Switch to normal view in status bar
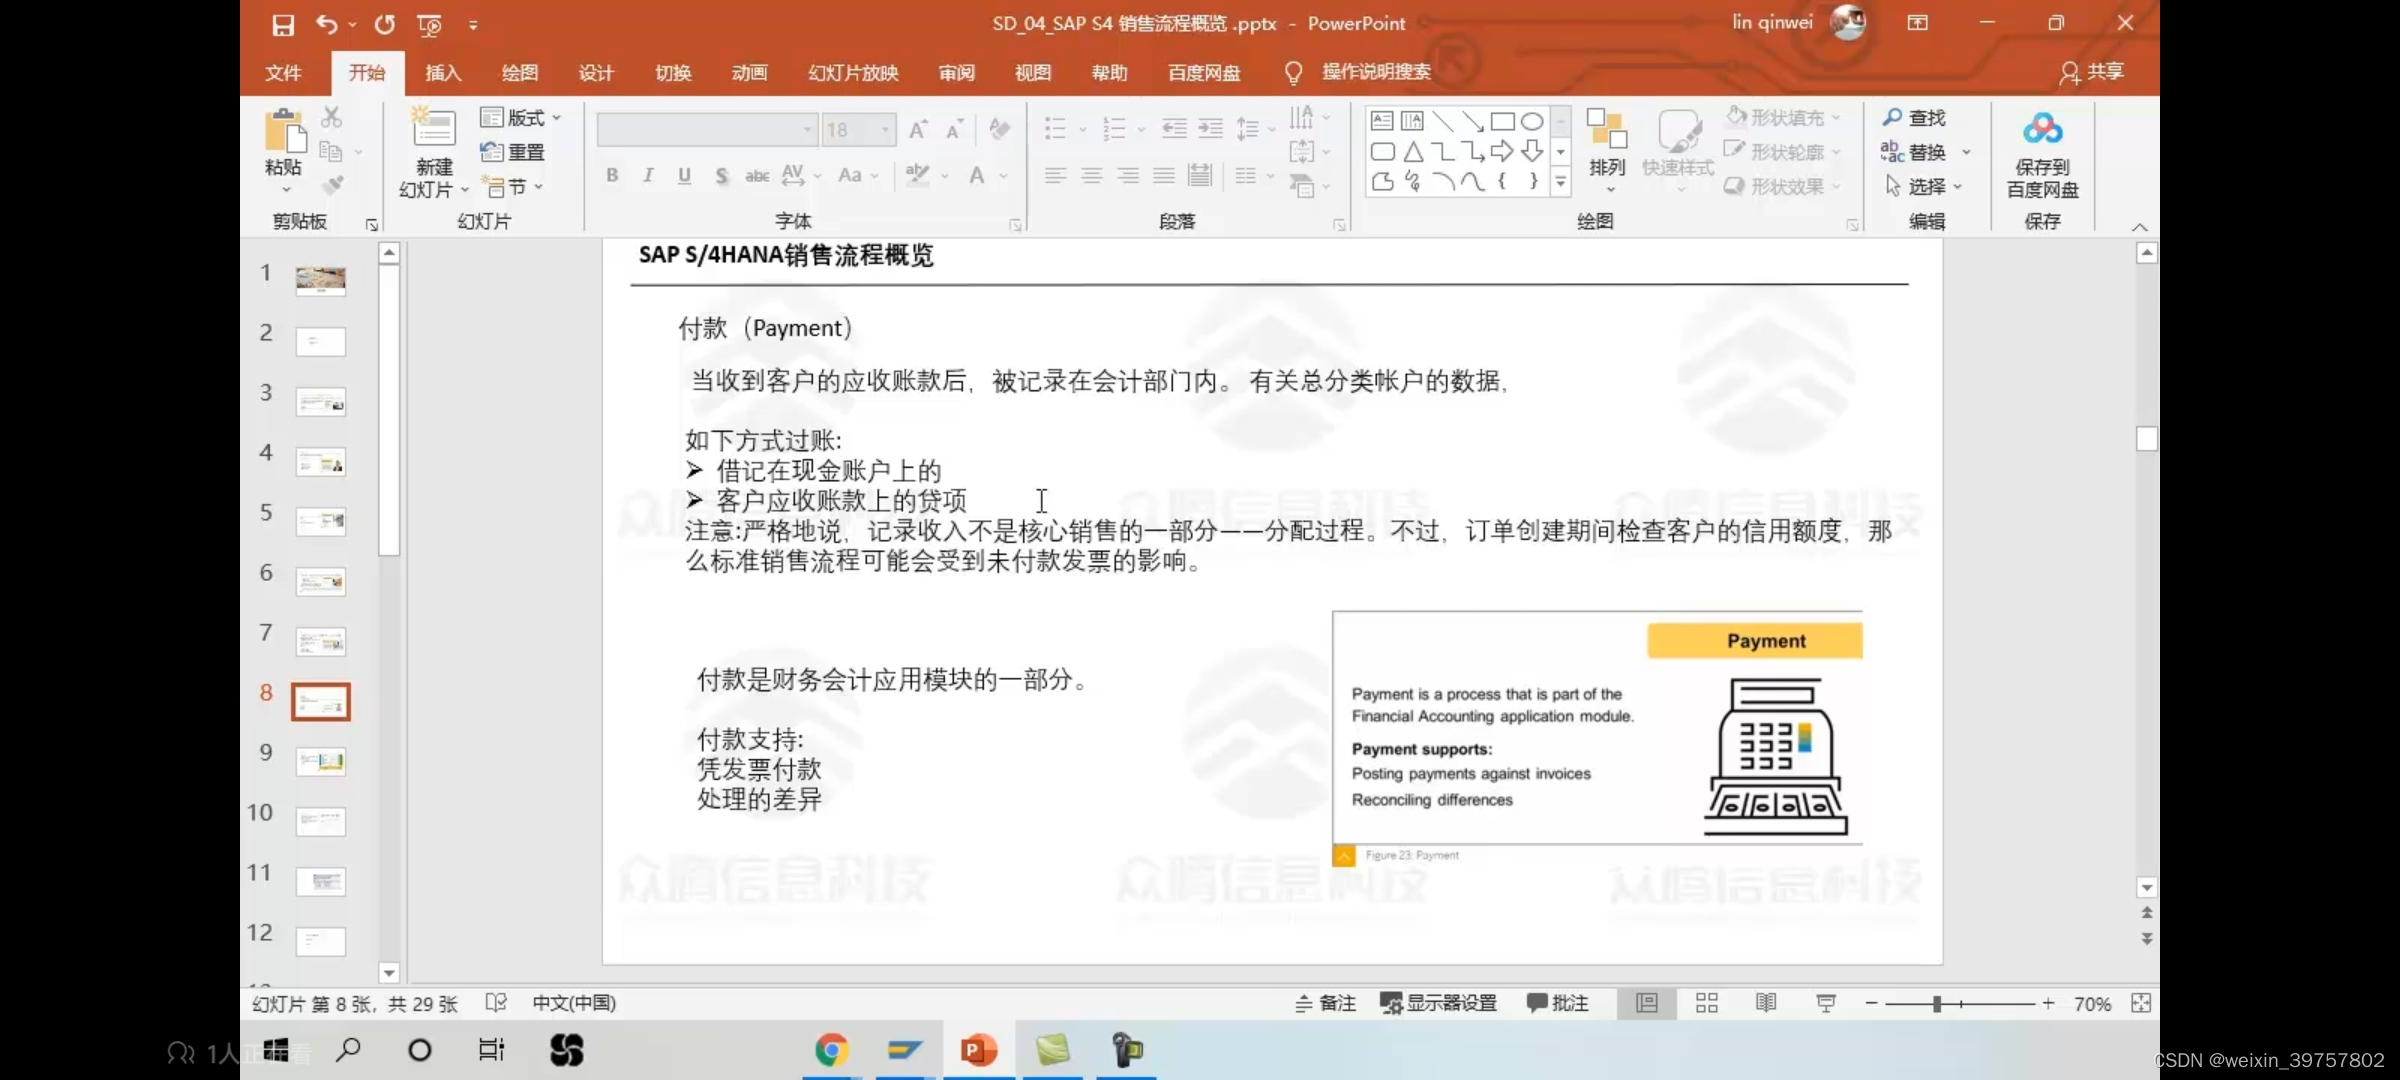This screenshot has width=2400, height=1080. [x=1646, y=1003]
